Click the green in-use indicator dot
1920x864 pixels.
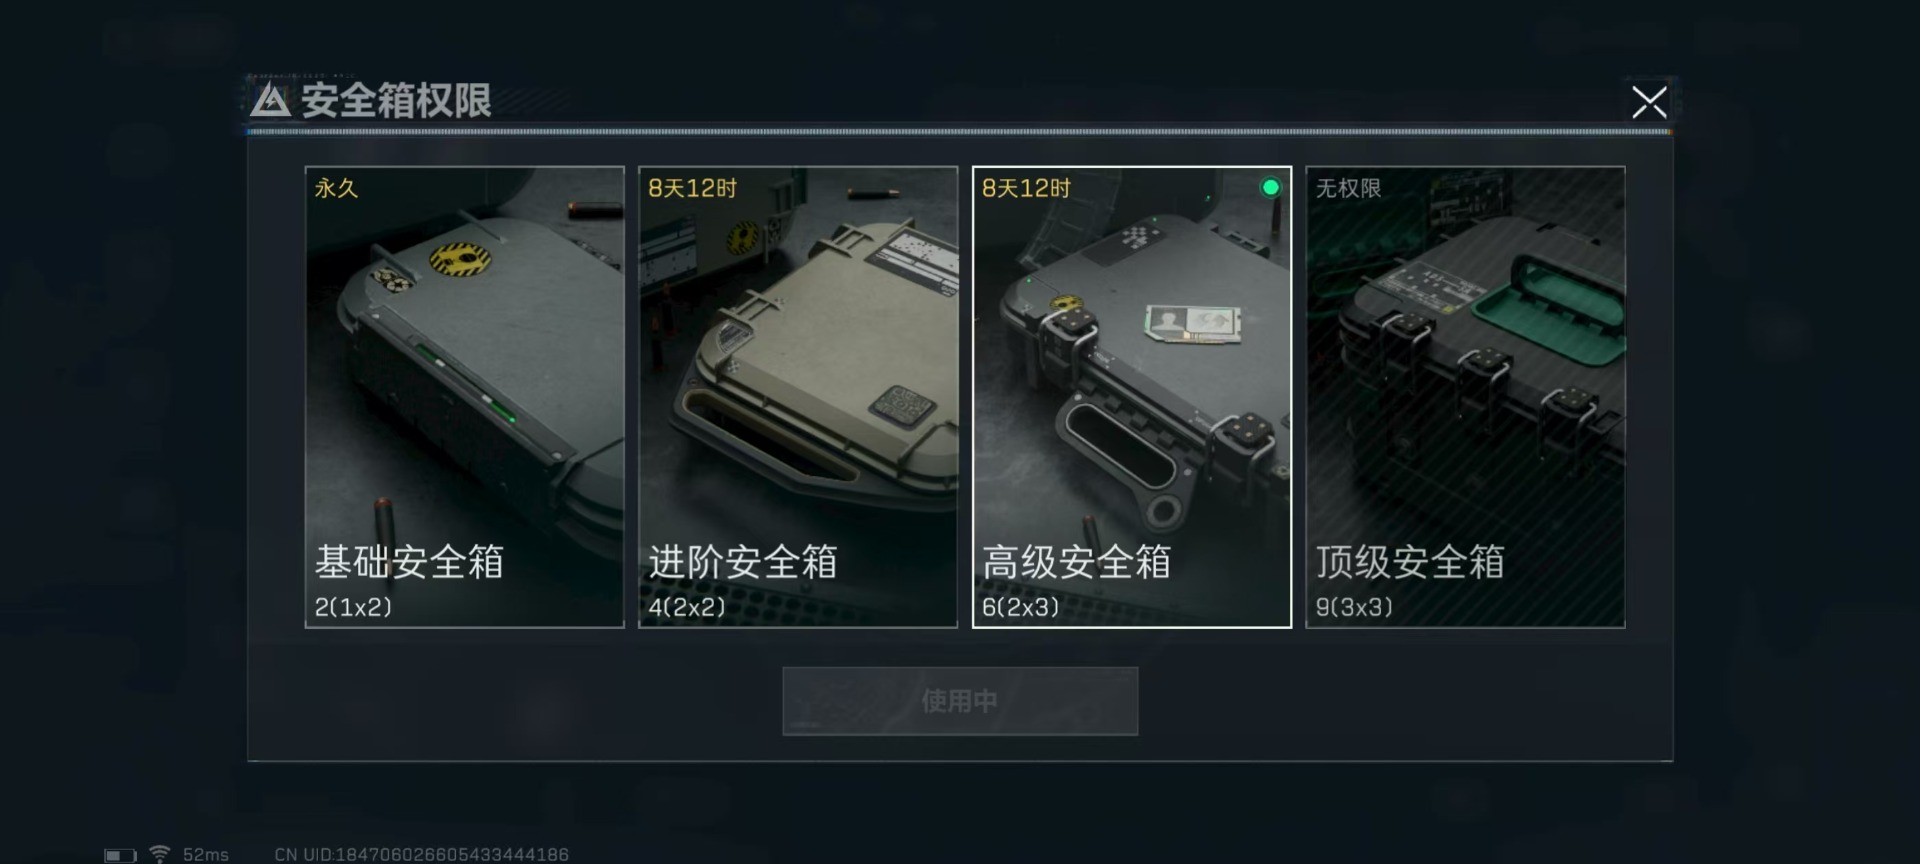click(x=1270, y=187)
